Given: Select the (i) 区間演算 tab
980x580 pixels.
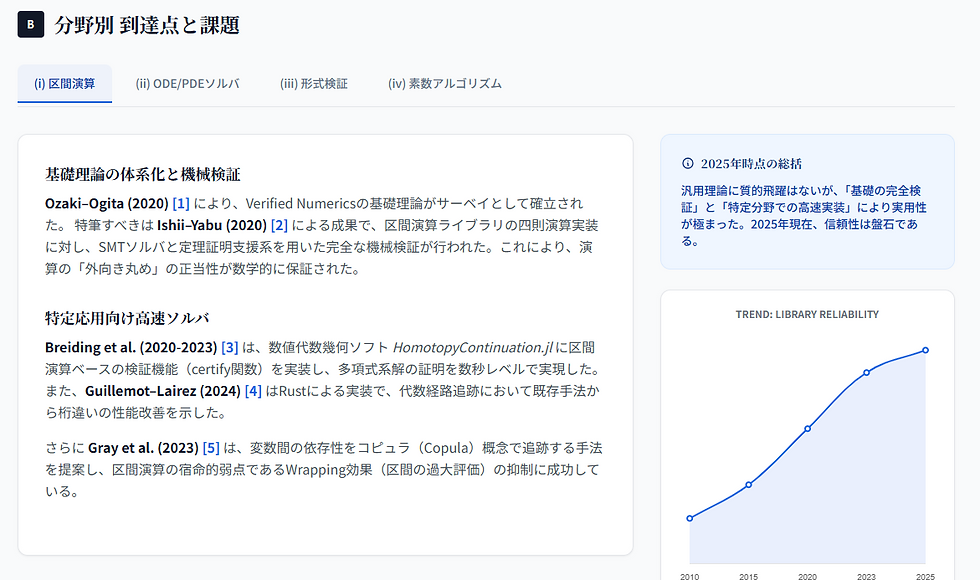Looking at the screenshot, I should point(64,84).
